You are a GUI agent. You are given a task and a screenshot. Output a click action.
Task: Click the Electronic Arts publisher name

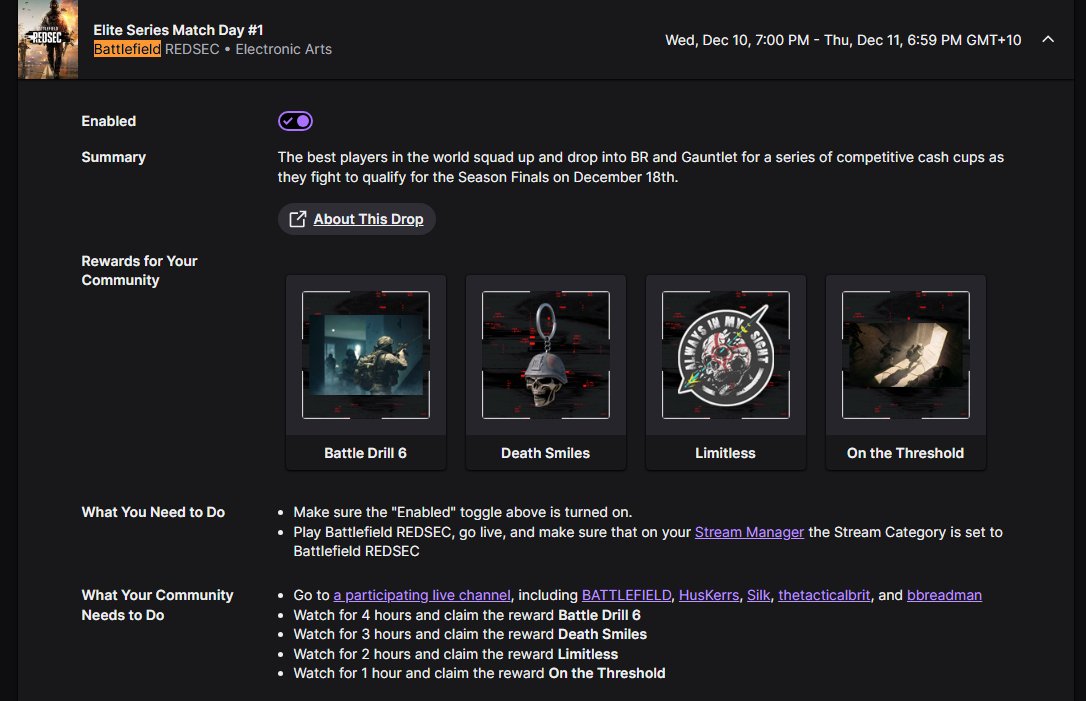point(283,49)
